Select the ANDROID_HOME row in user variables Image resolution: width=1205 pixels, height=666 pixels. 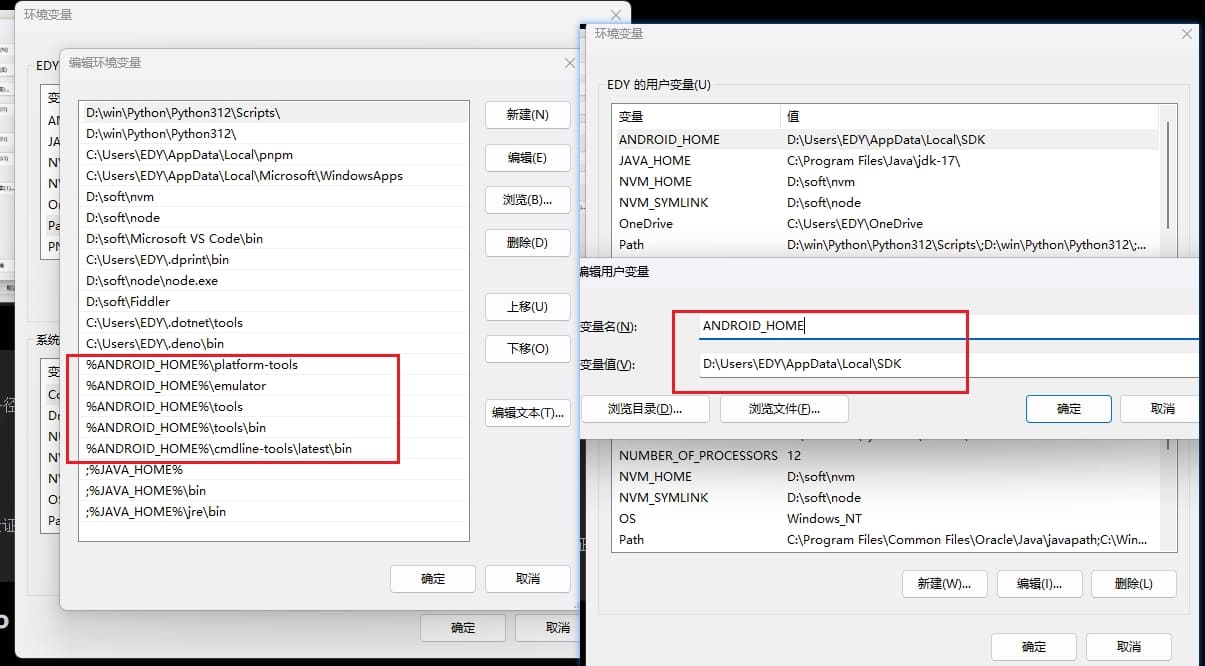coord(886,140)
